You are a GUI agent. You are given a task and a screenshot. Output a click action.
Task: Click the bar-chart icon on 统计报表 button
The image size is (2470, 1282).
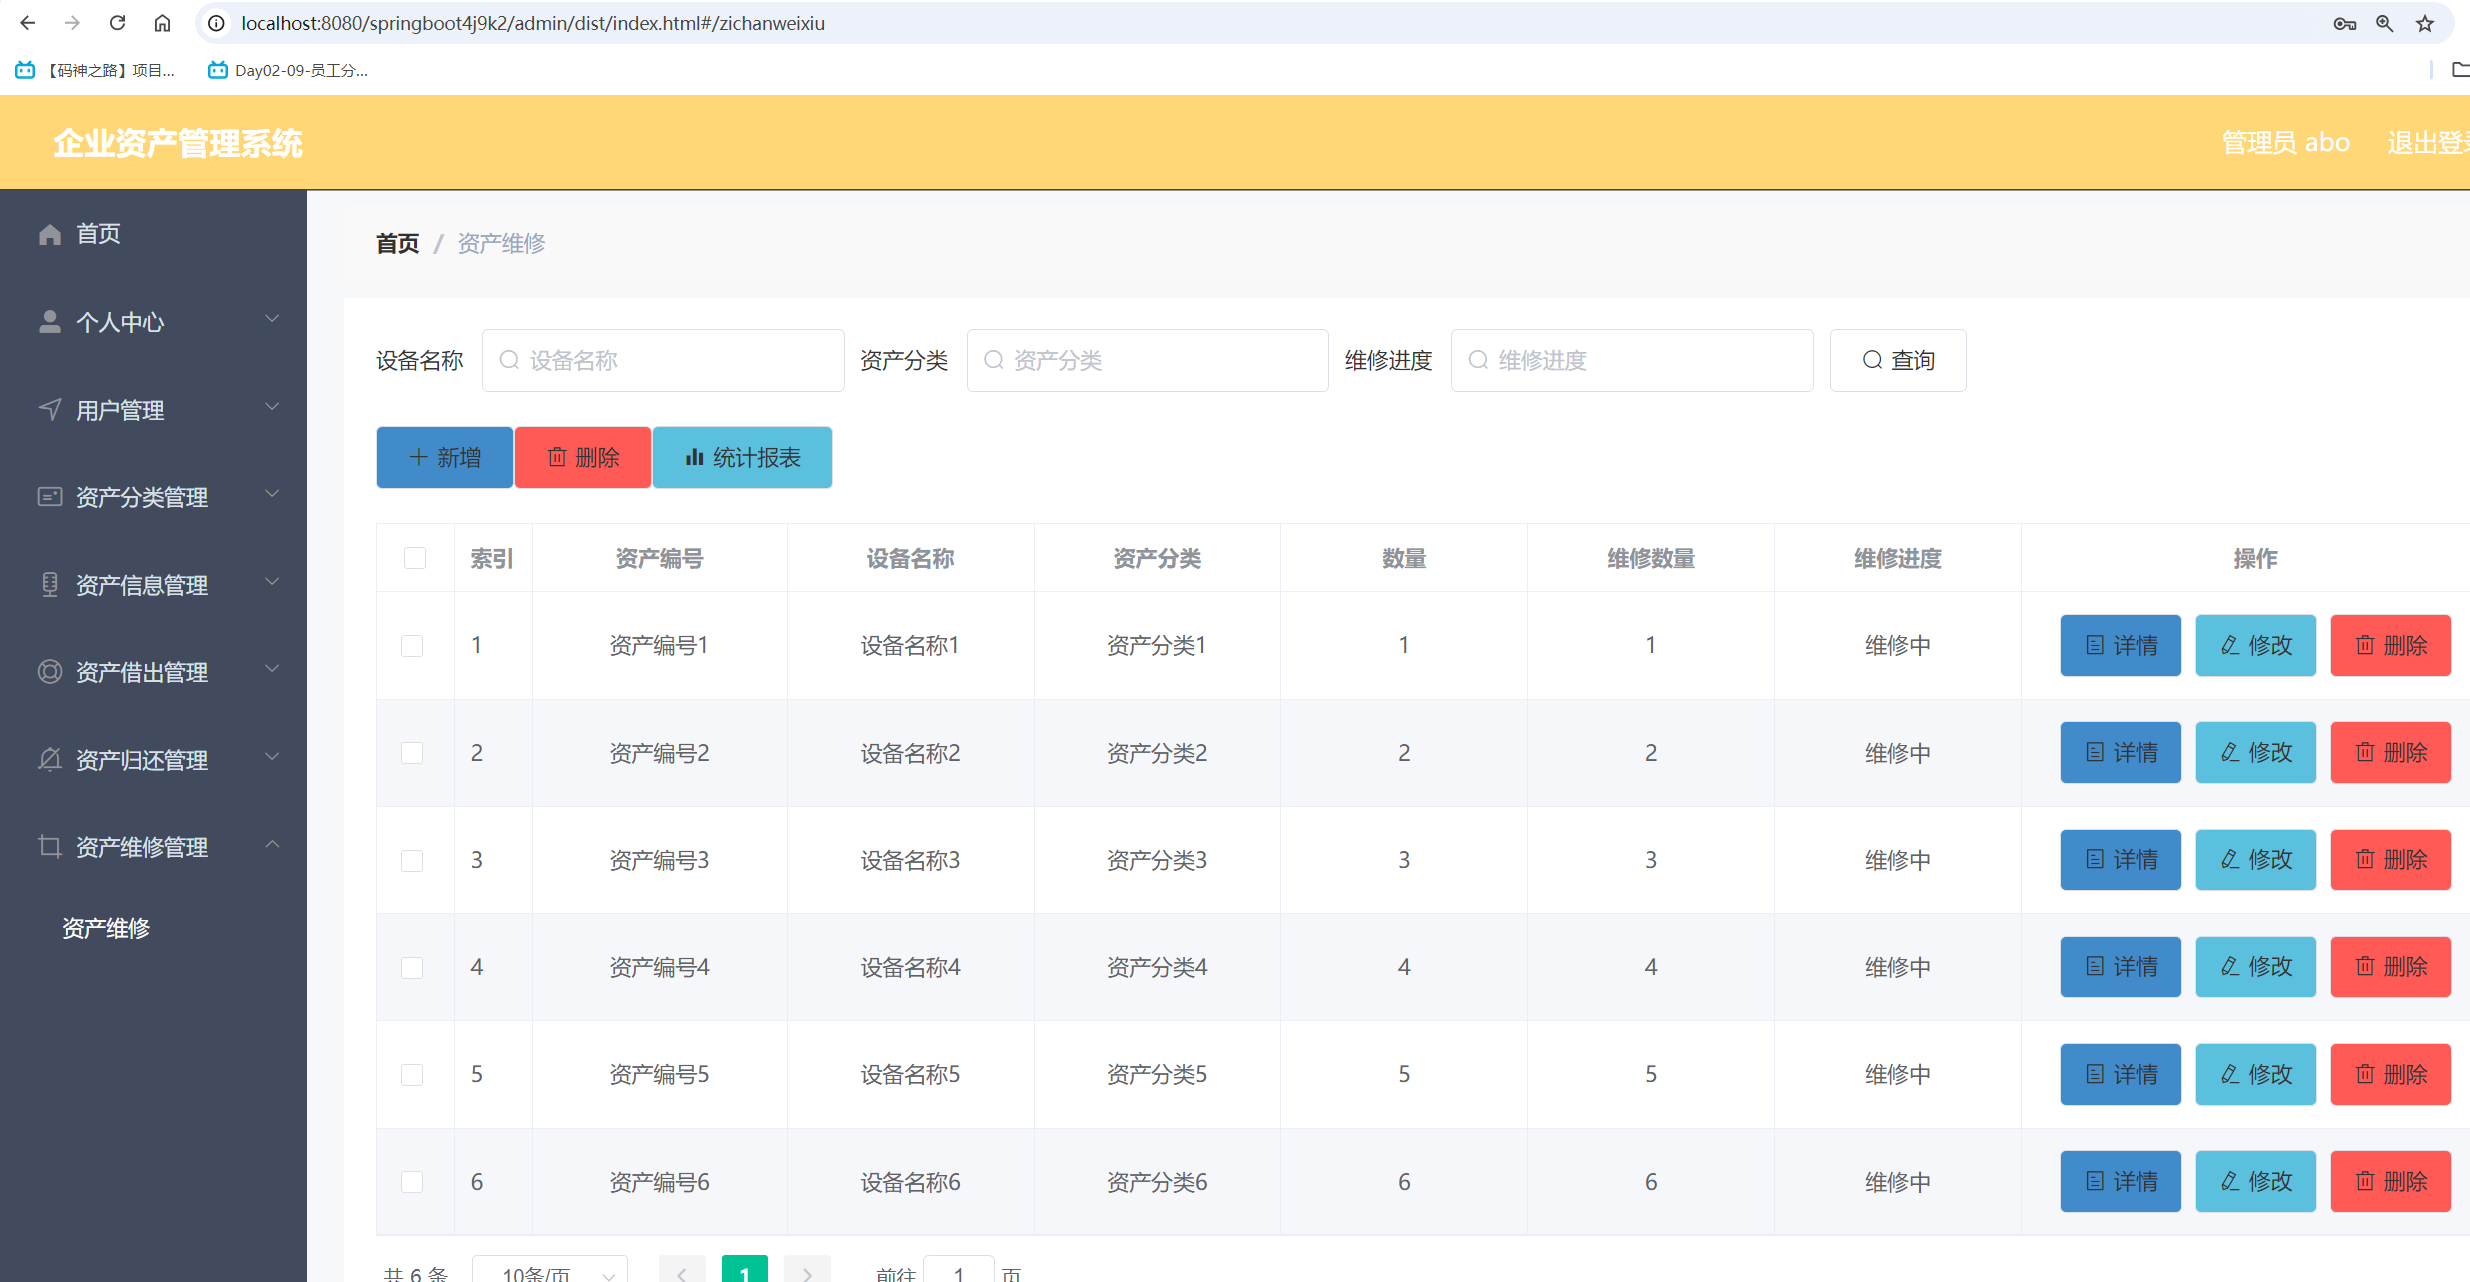(695, 457)
